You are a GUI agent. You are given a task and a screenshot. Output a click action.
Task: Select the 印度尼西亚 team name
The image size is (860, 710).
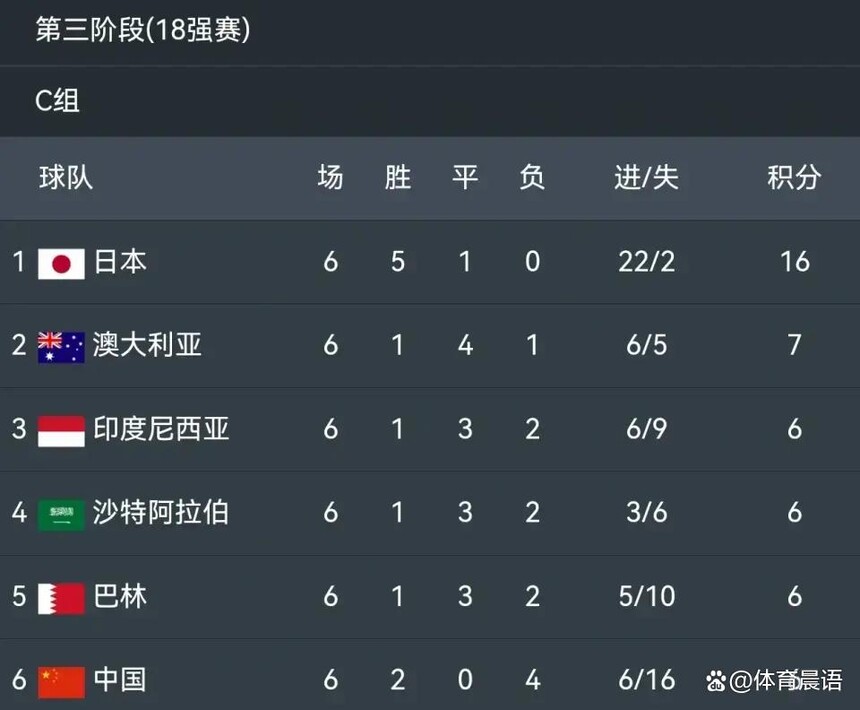coord(161,429)
